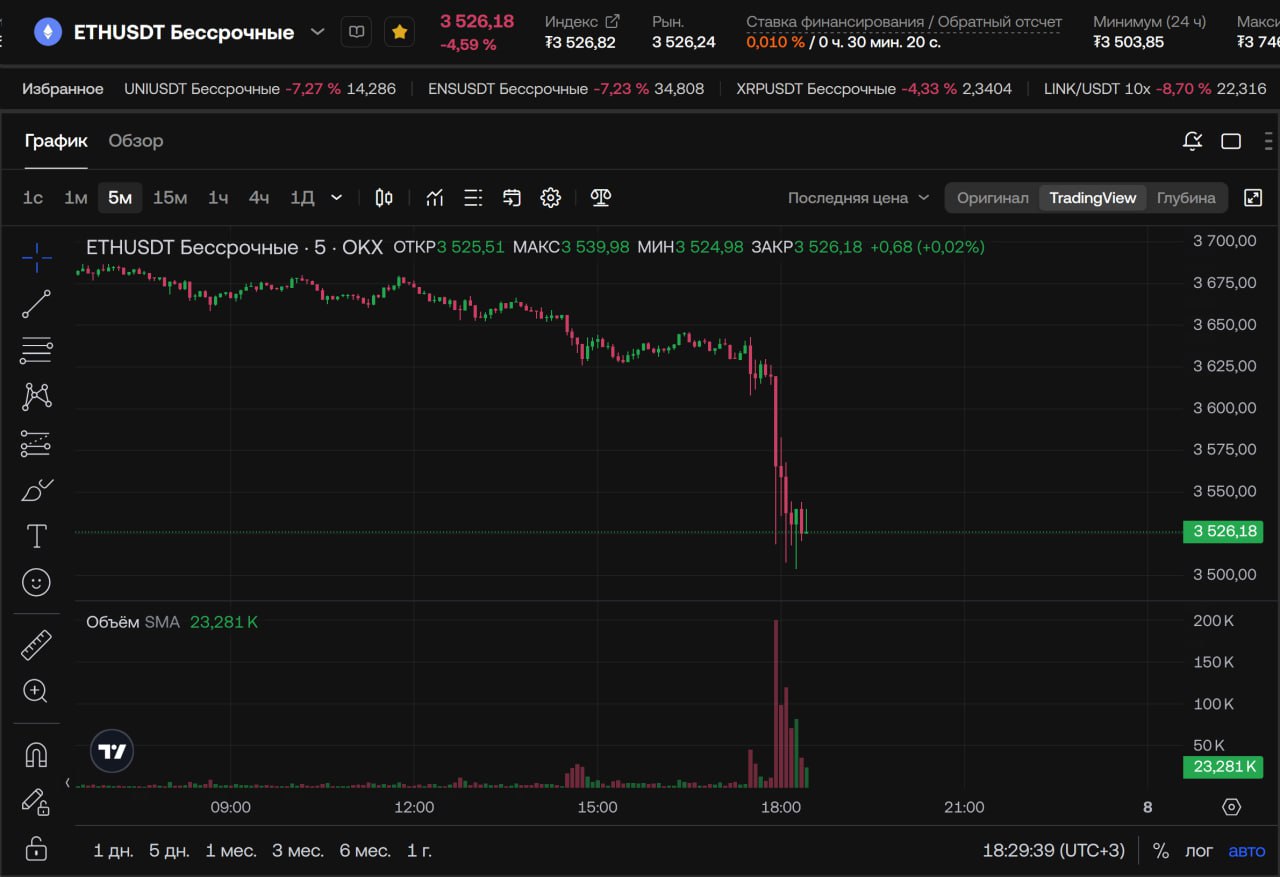This screenshot has width=1280, height=877.
Task: Expand the ETHUSDT pair selector chevron
Action: (x=318, y=32)
